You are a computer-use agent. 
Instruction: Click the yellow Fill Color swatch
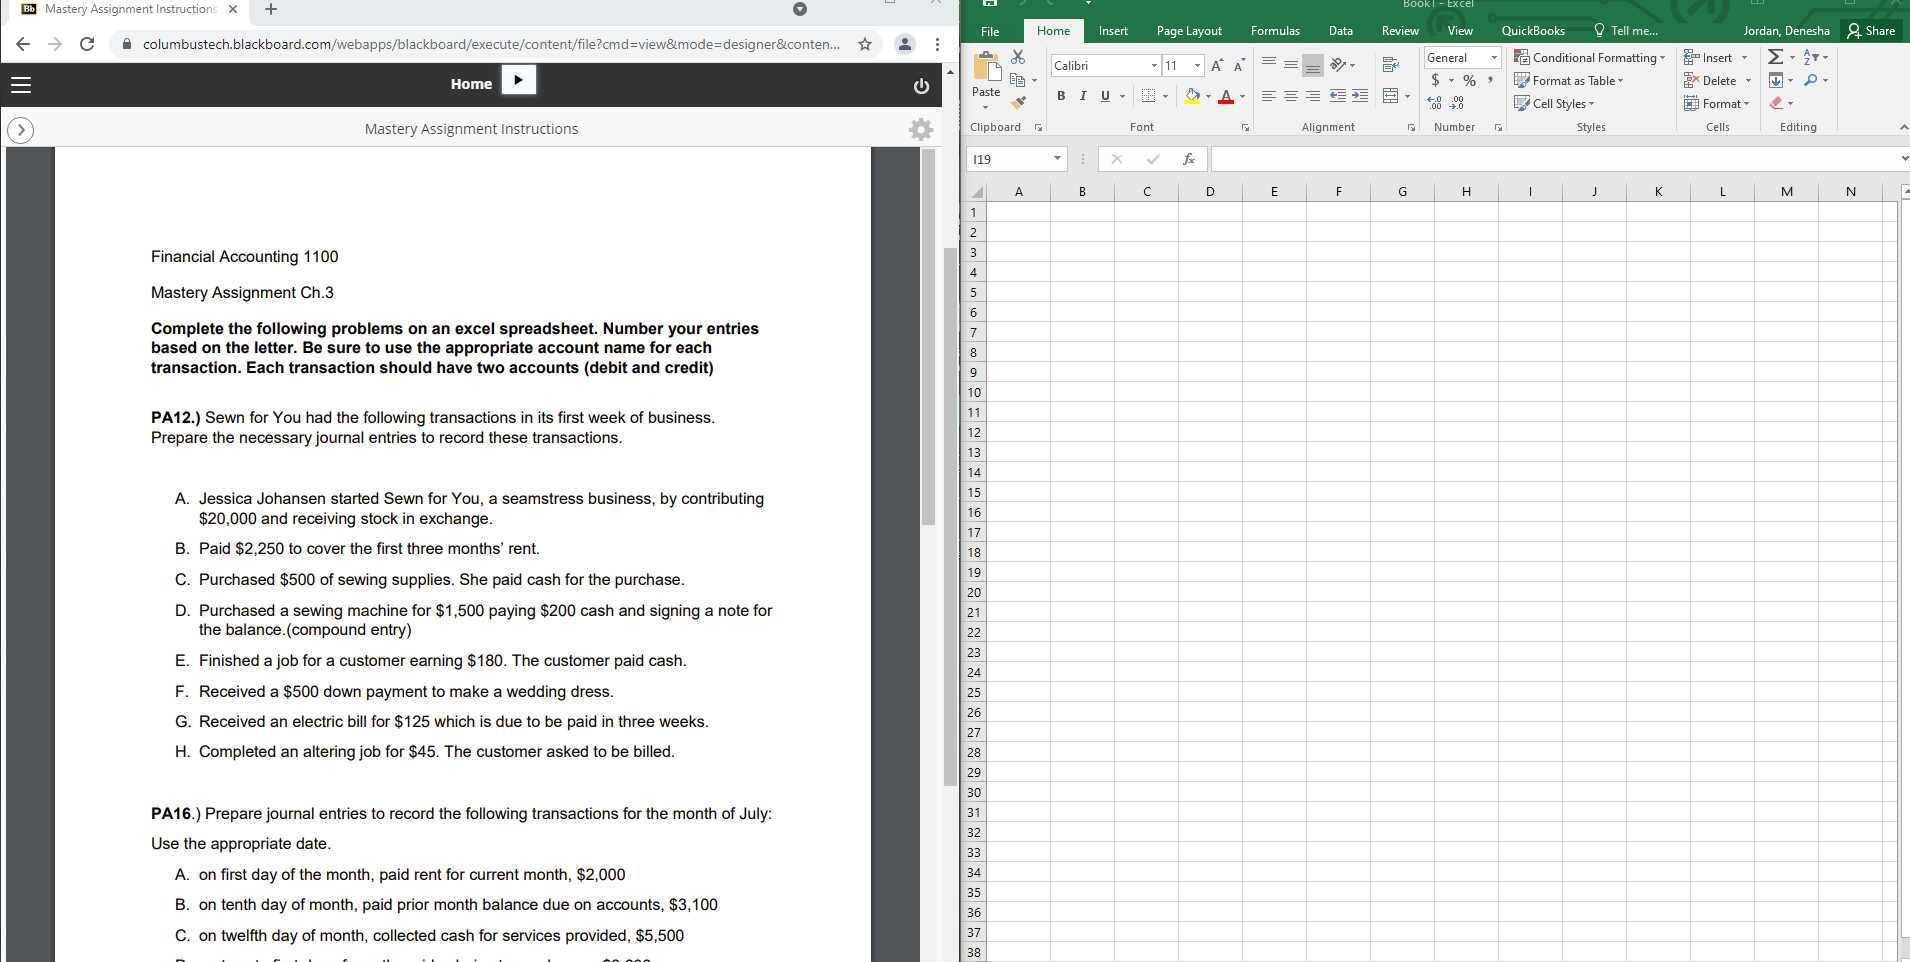click(1192, 96)
